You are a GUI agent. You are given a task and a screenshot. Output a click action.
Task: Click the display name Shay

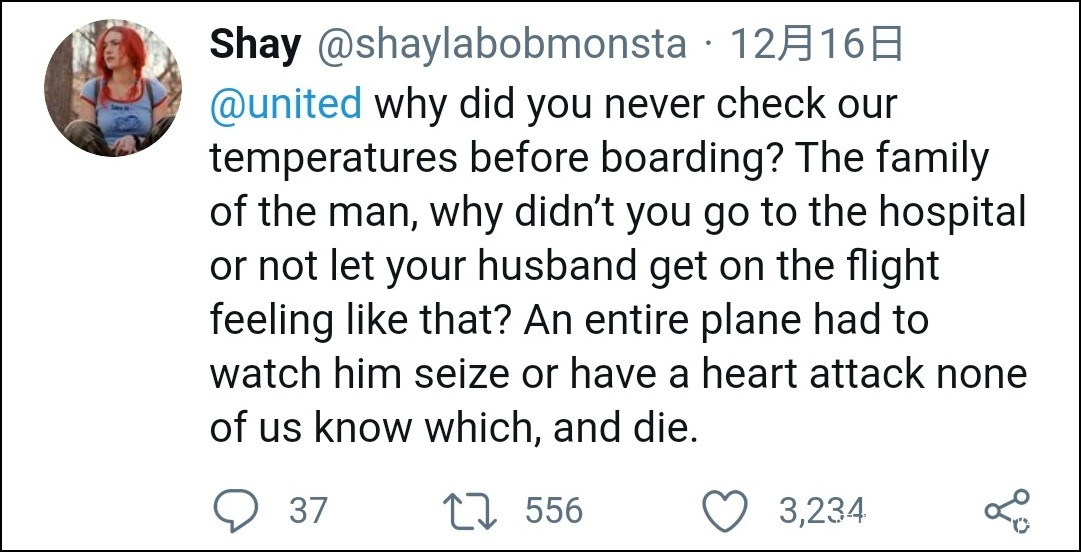click(x=255, y=45)
